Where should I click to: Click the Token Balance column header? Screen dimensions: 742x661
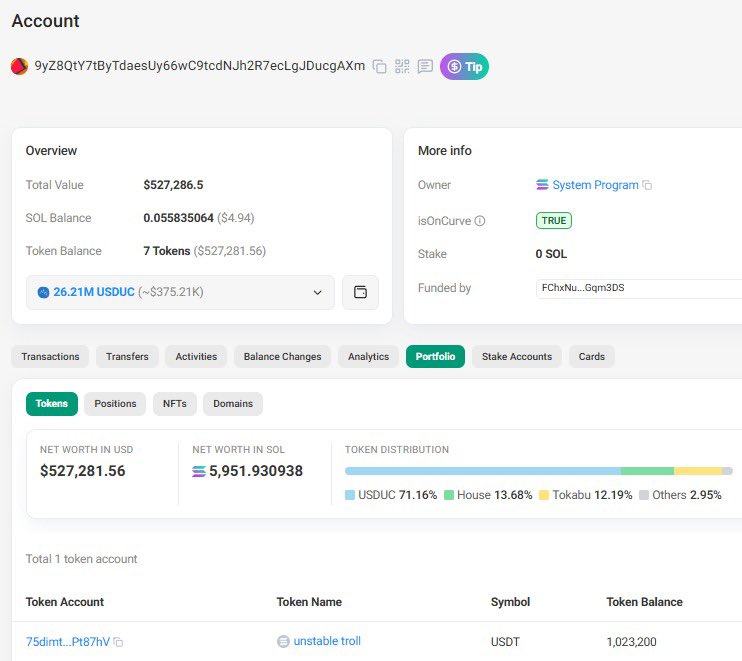click(645, 602)
